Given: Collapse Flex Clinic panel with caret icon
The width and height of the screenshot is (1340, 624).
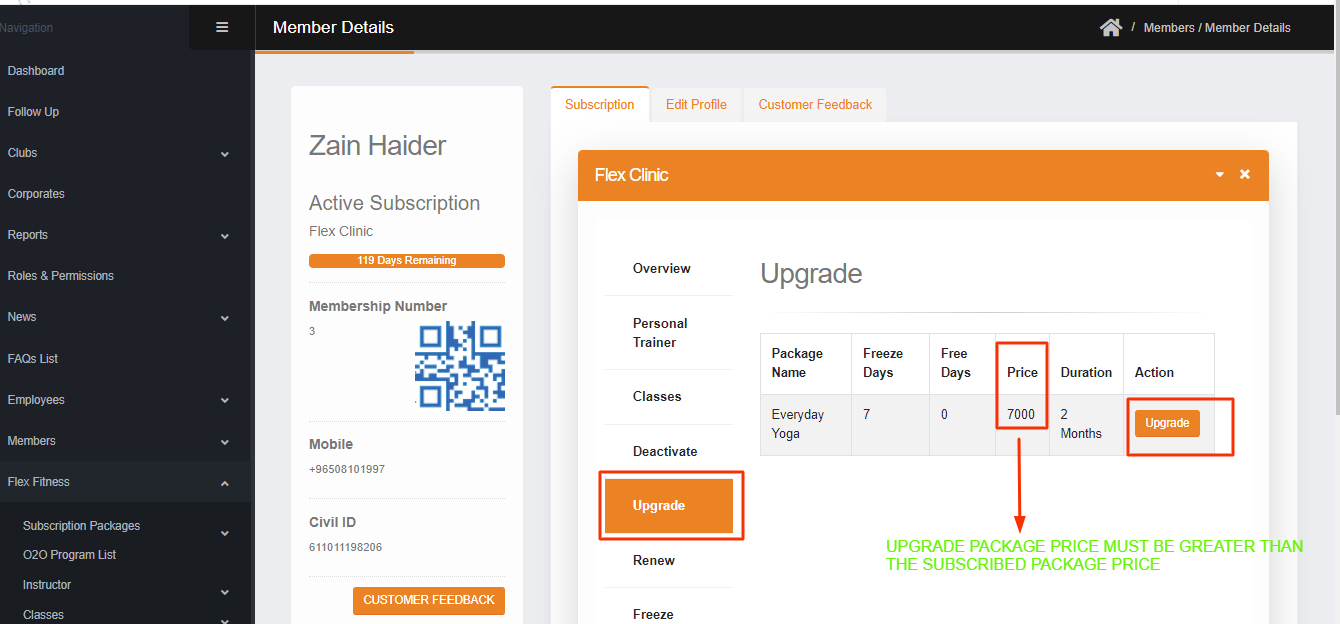Looking at the screenshot, I should pyautogui.click(x=1220, y=174).
